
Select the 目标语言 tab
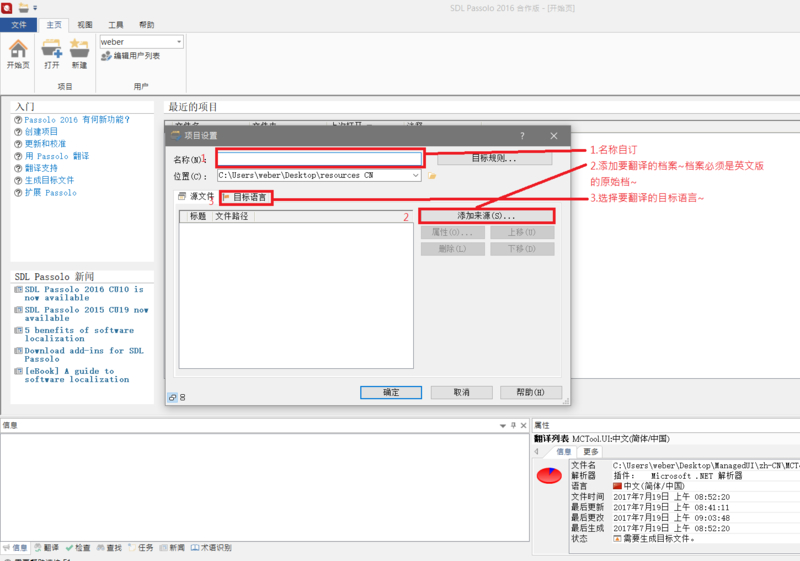245,197
